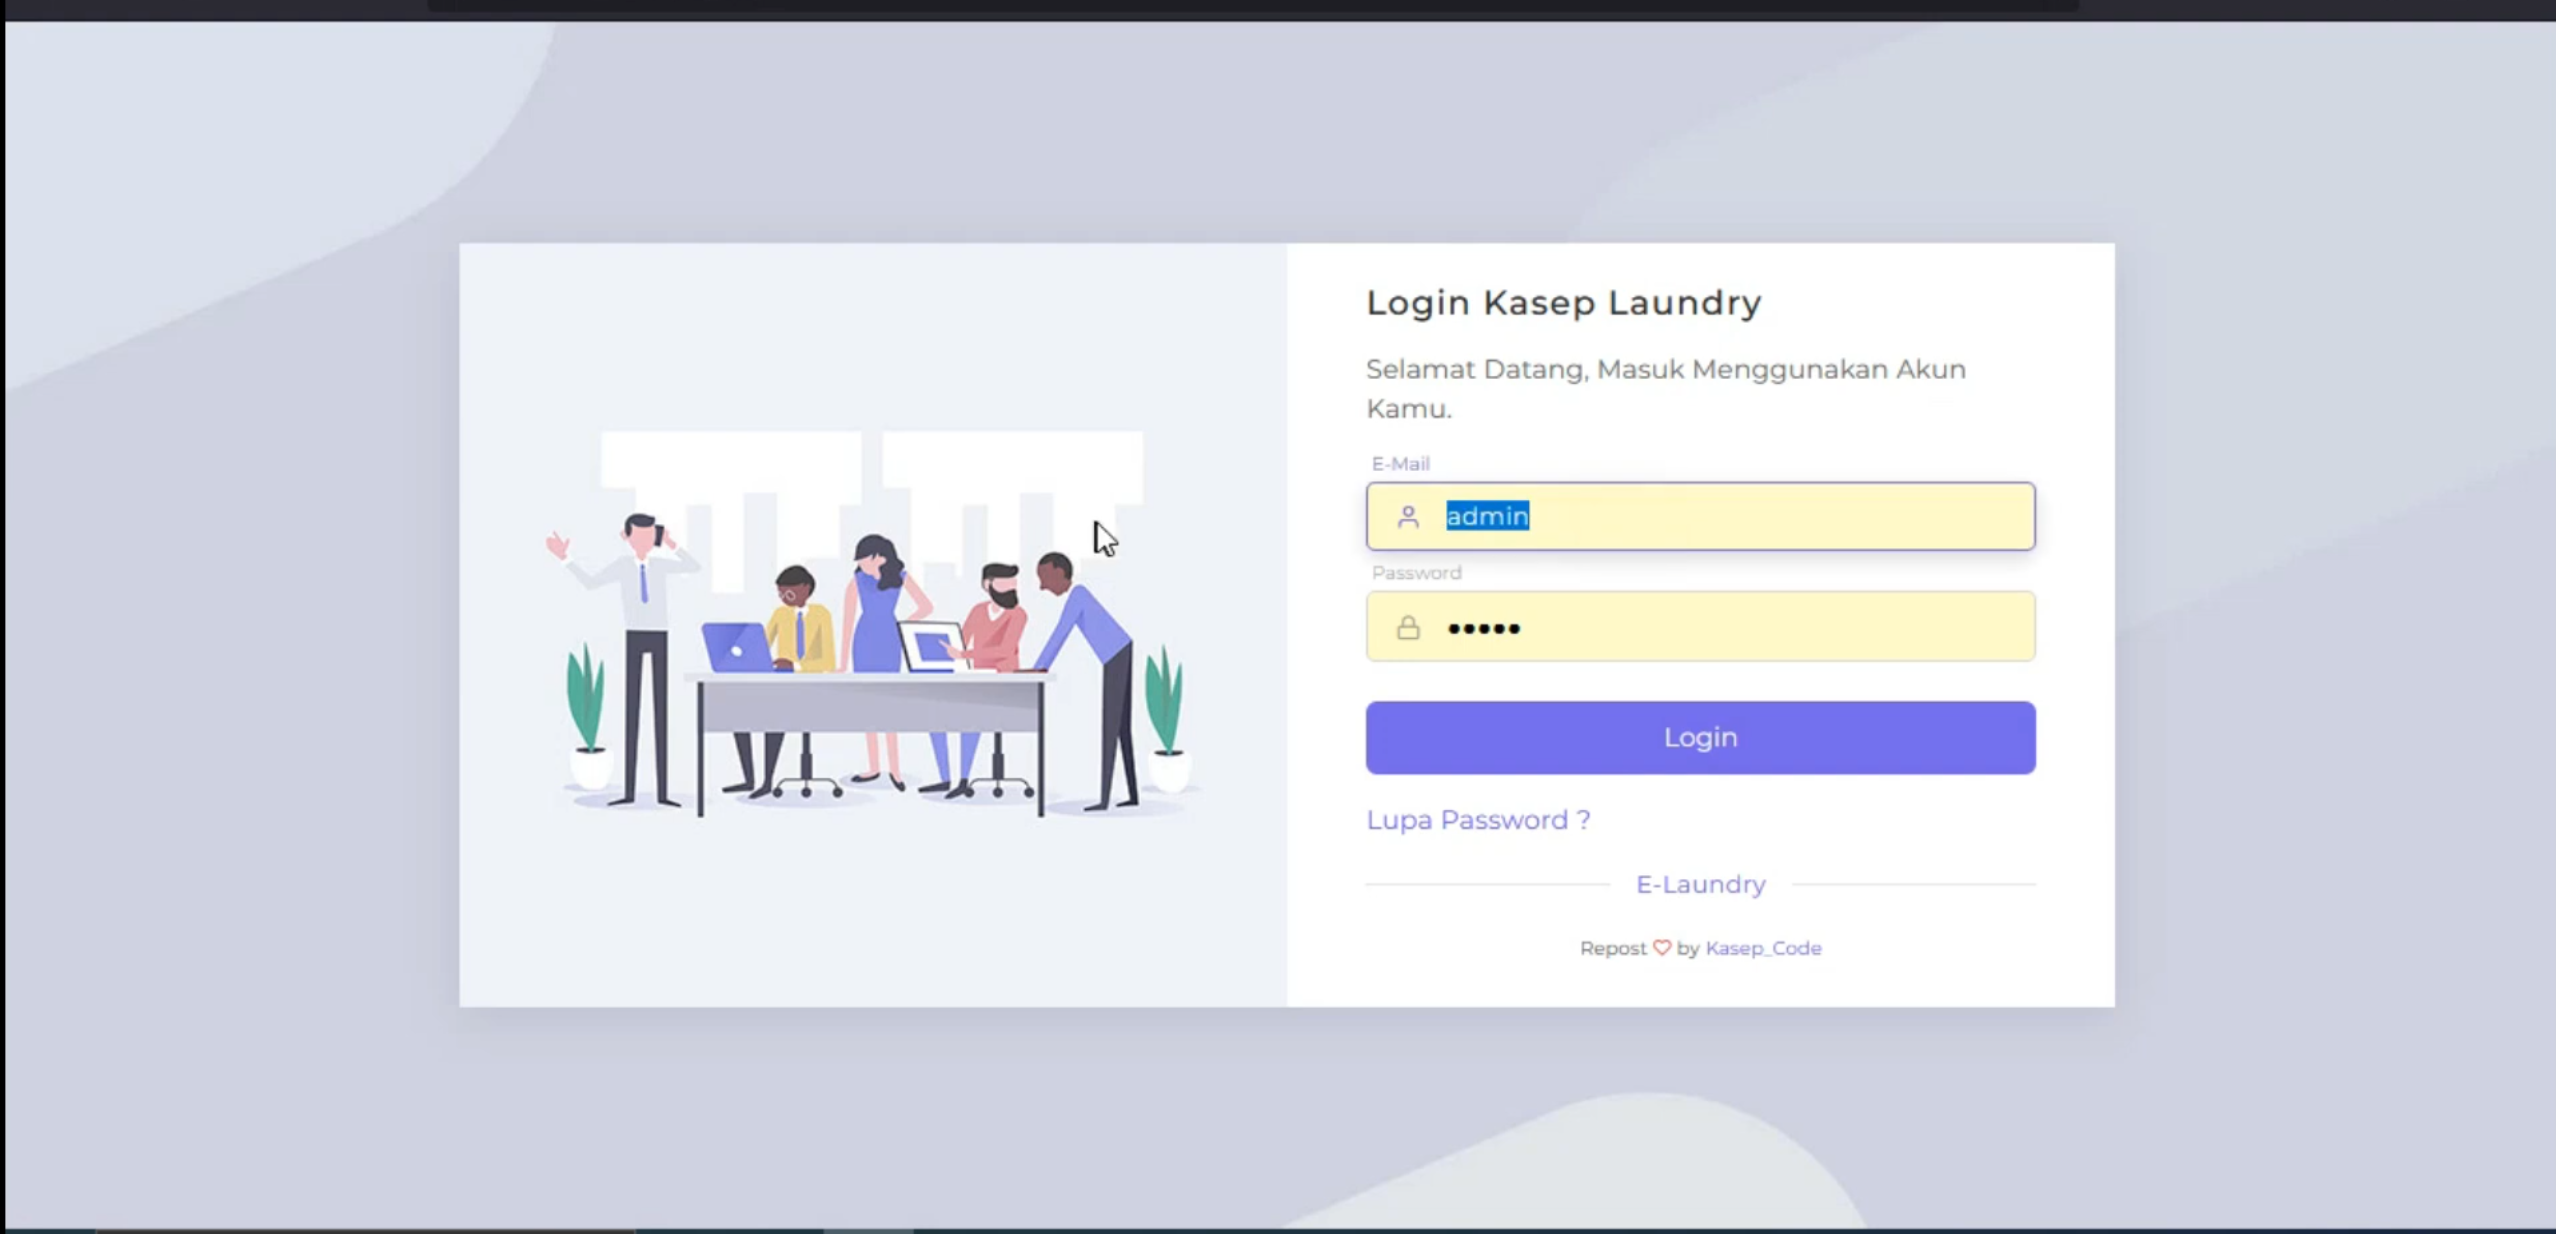Click the E-Mail field label
The height and width of the screenshot is (1234, 2556).
1400,464
